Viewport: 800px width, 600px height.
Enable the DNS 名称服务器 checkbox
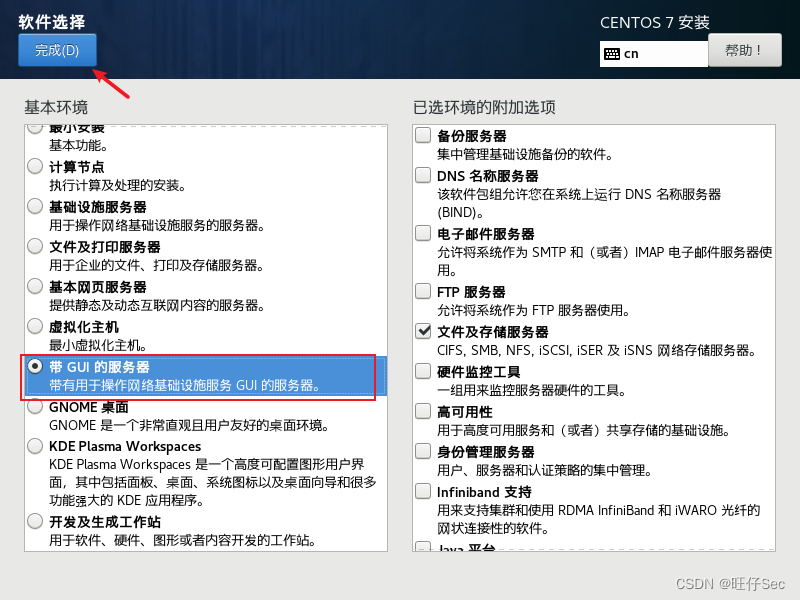(423, 175)
